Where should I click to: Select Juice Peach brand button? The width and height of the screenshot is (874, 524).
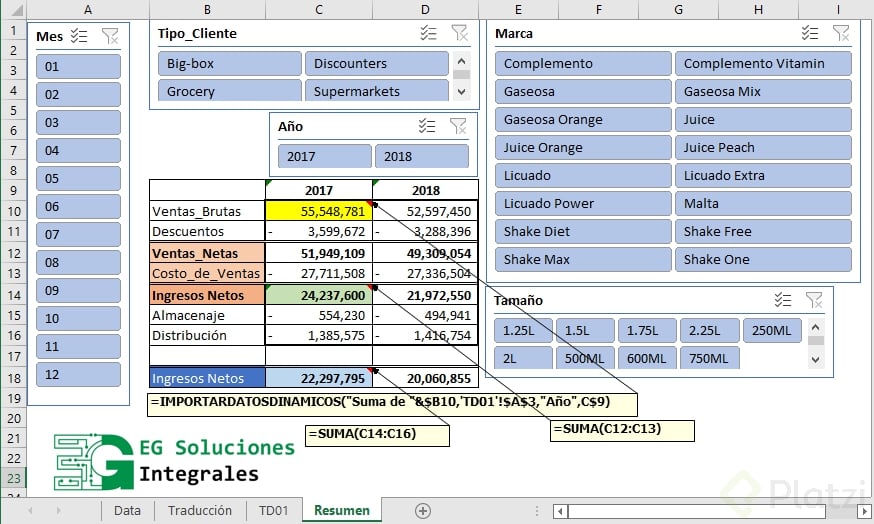tap(763, 148)
